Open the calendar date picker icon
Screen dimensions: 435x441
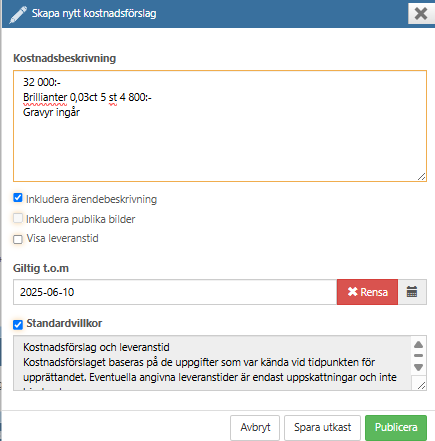point(412,292)
